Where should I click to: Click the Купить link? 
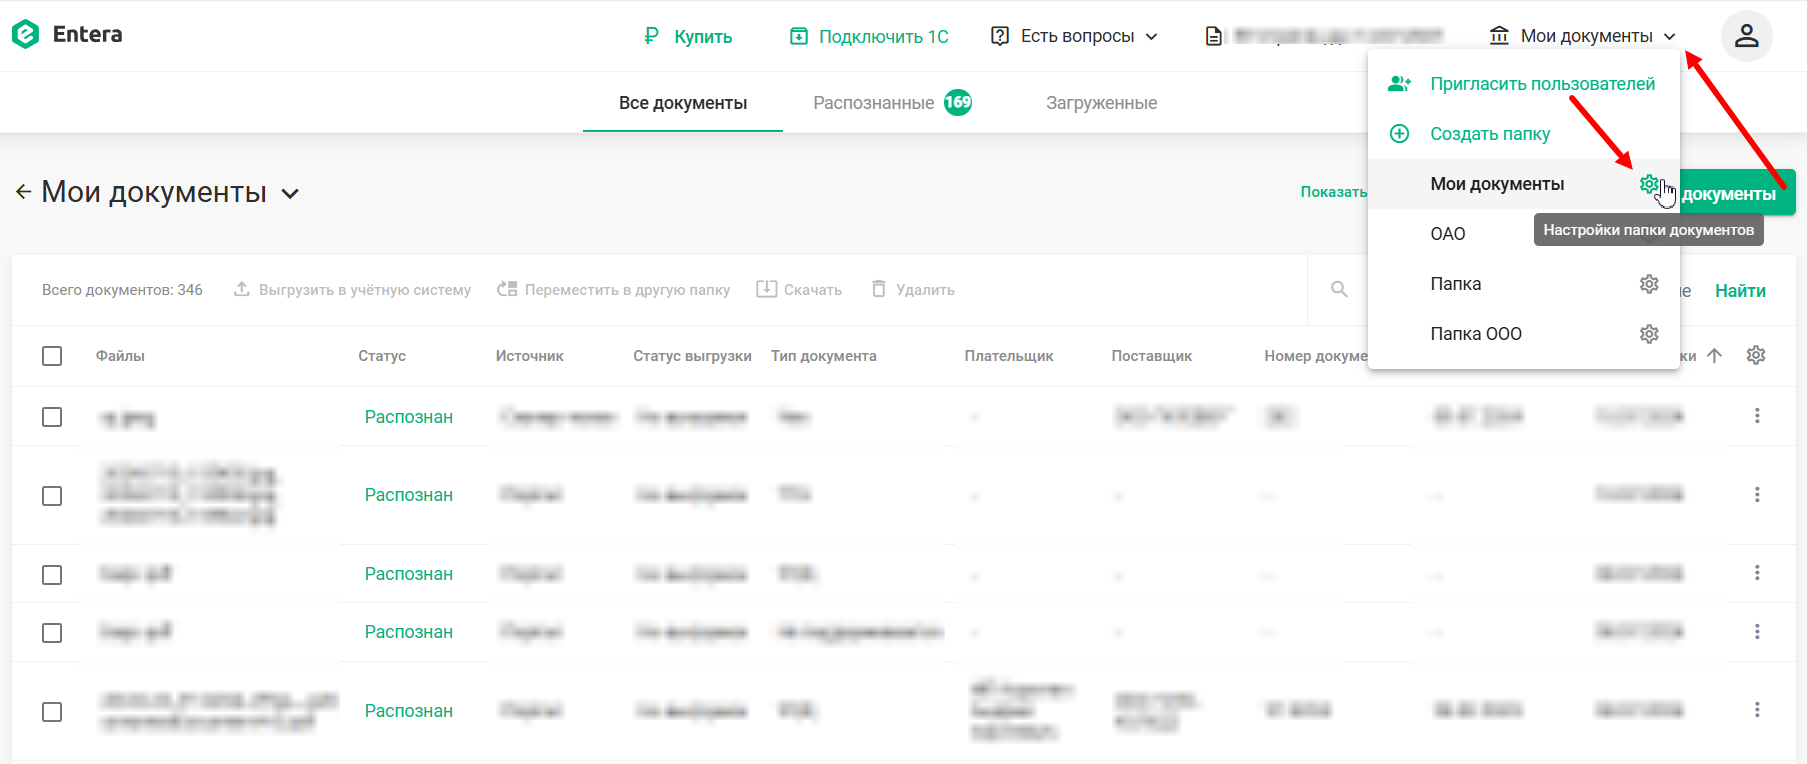pos(703,36)
